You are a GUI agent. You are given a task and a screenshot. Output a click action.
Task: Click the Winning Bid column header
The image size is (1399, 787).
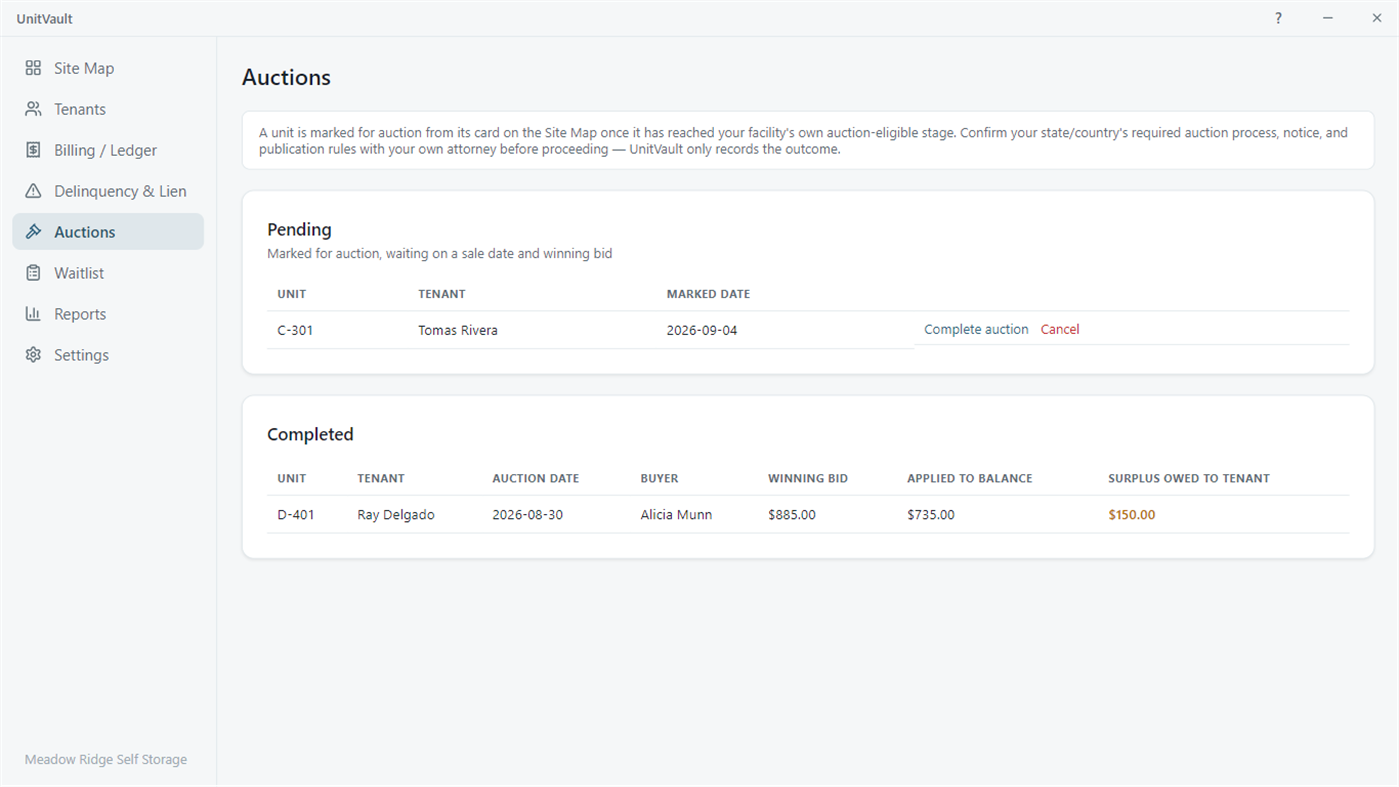808,478
